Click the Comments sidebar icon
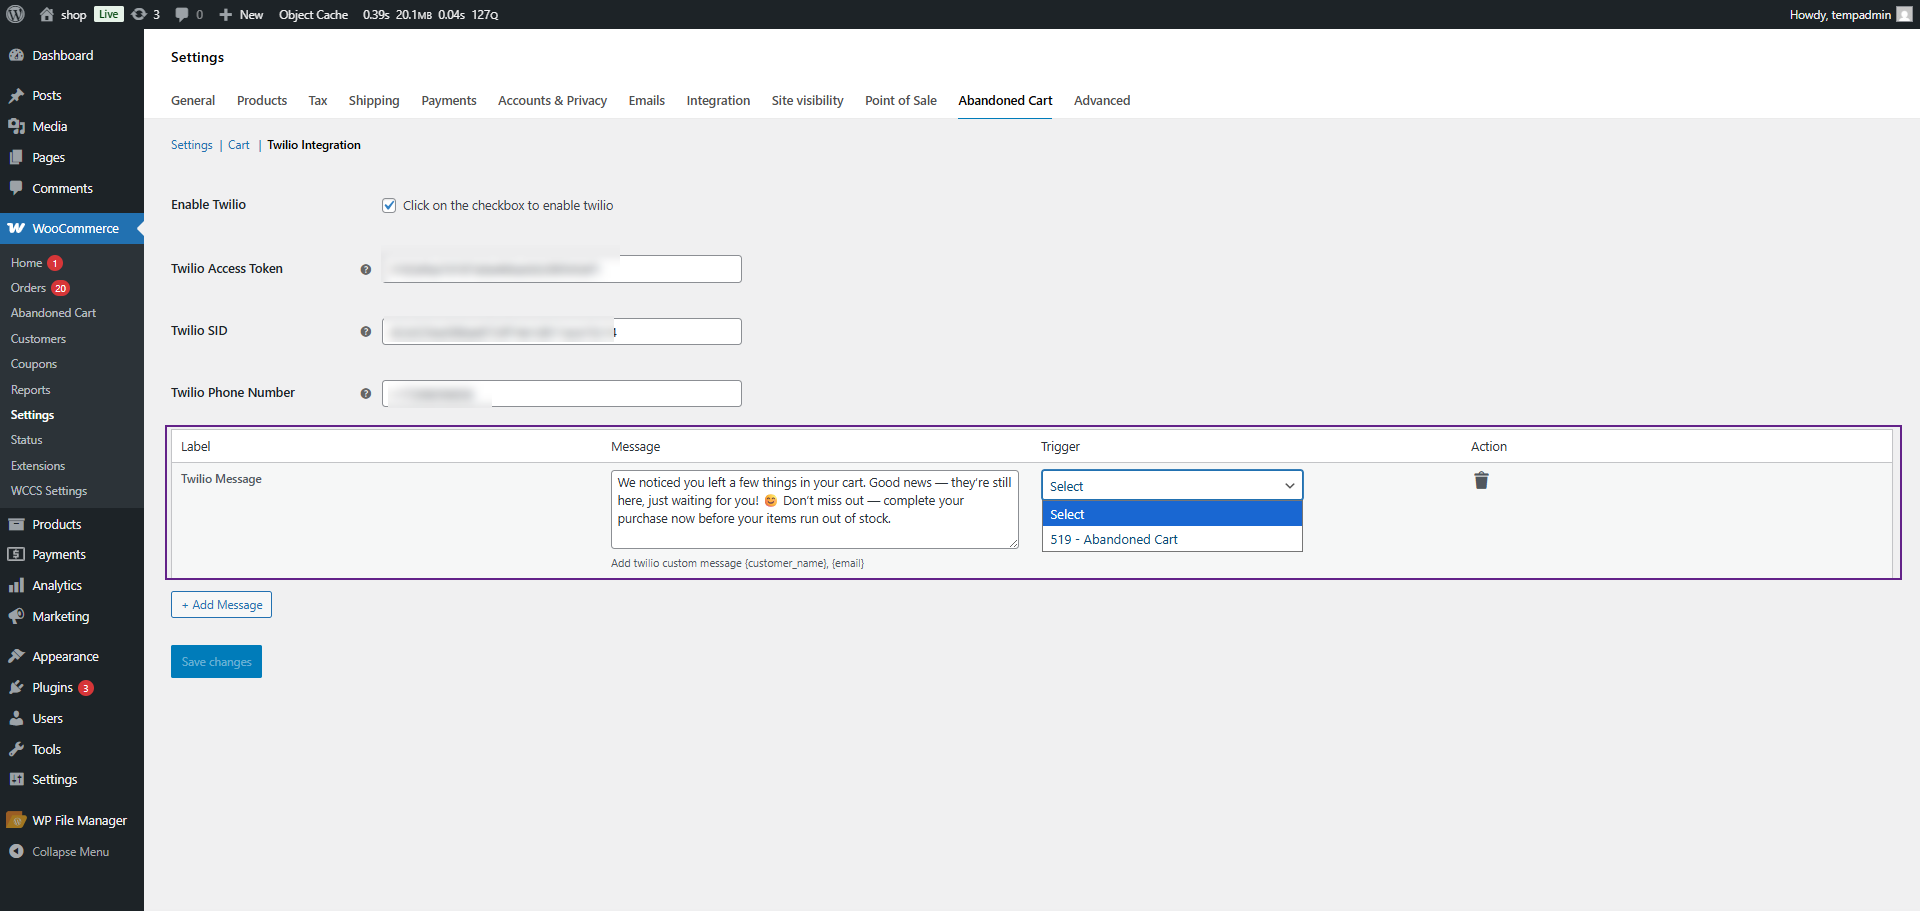This screenshot has width=1920, height=911. tap(16, 188)
